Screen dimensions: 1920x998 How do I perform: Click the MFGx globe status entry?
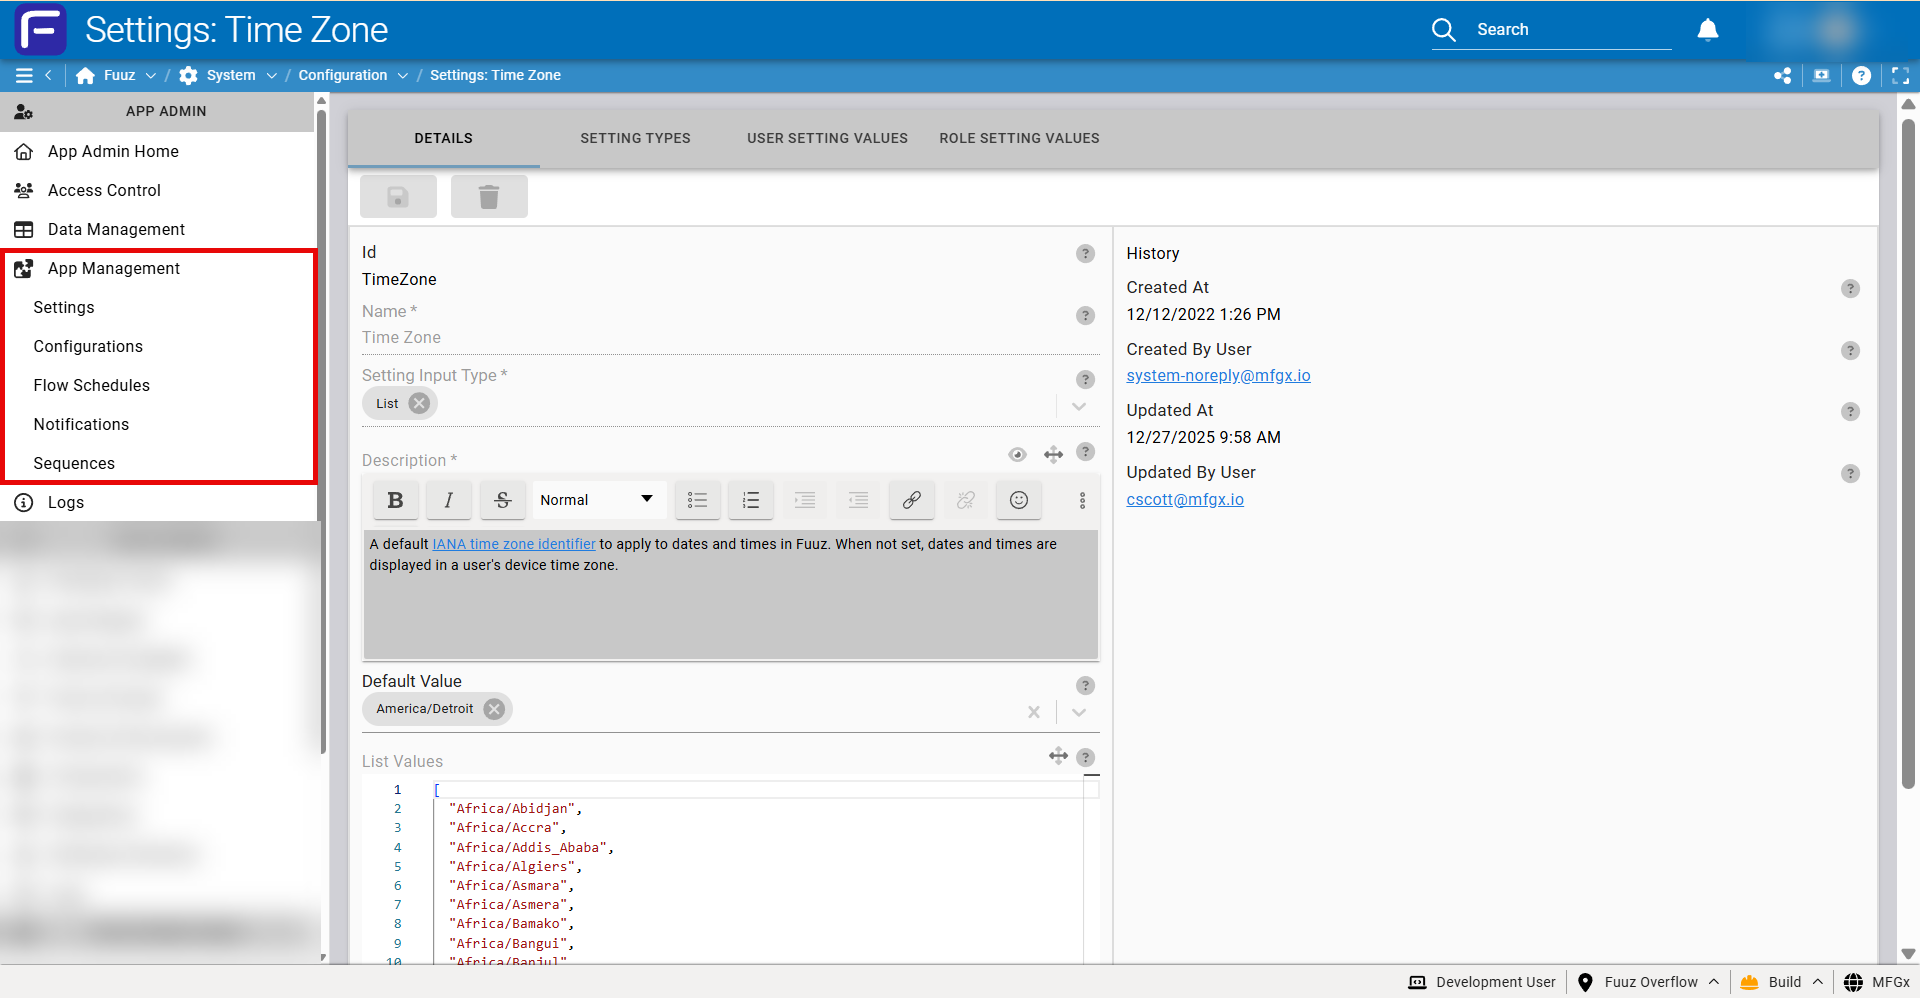[x=1876, y=982]
